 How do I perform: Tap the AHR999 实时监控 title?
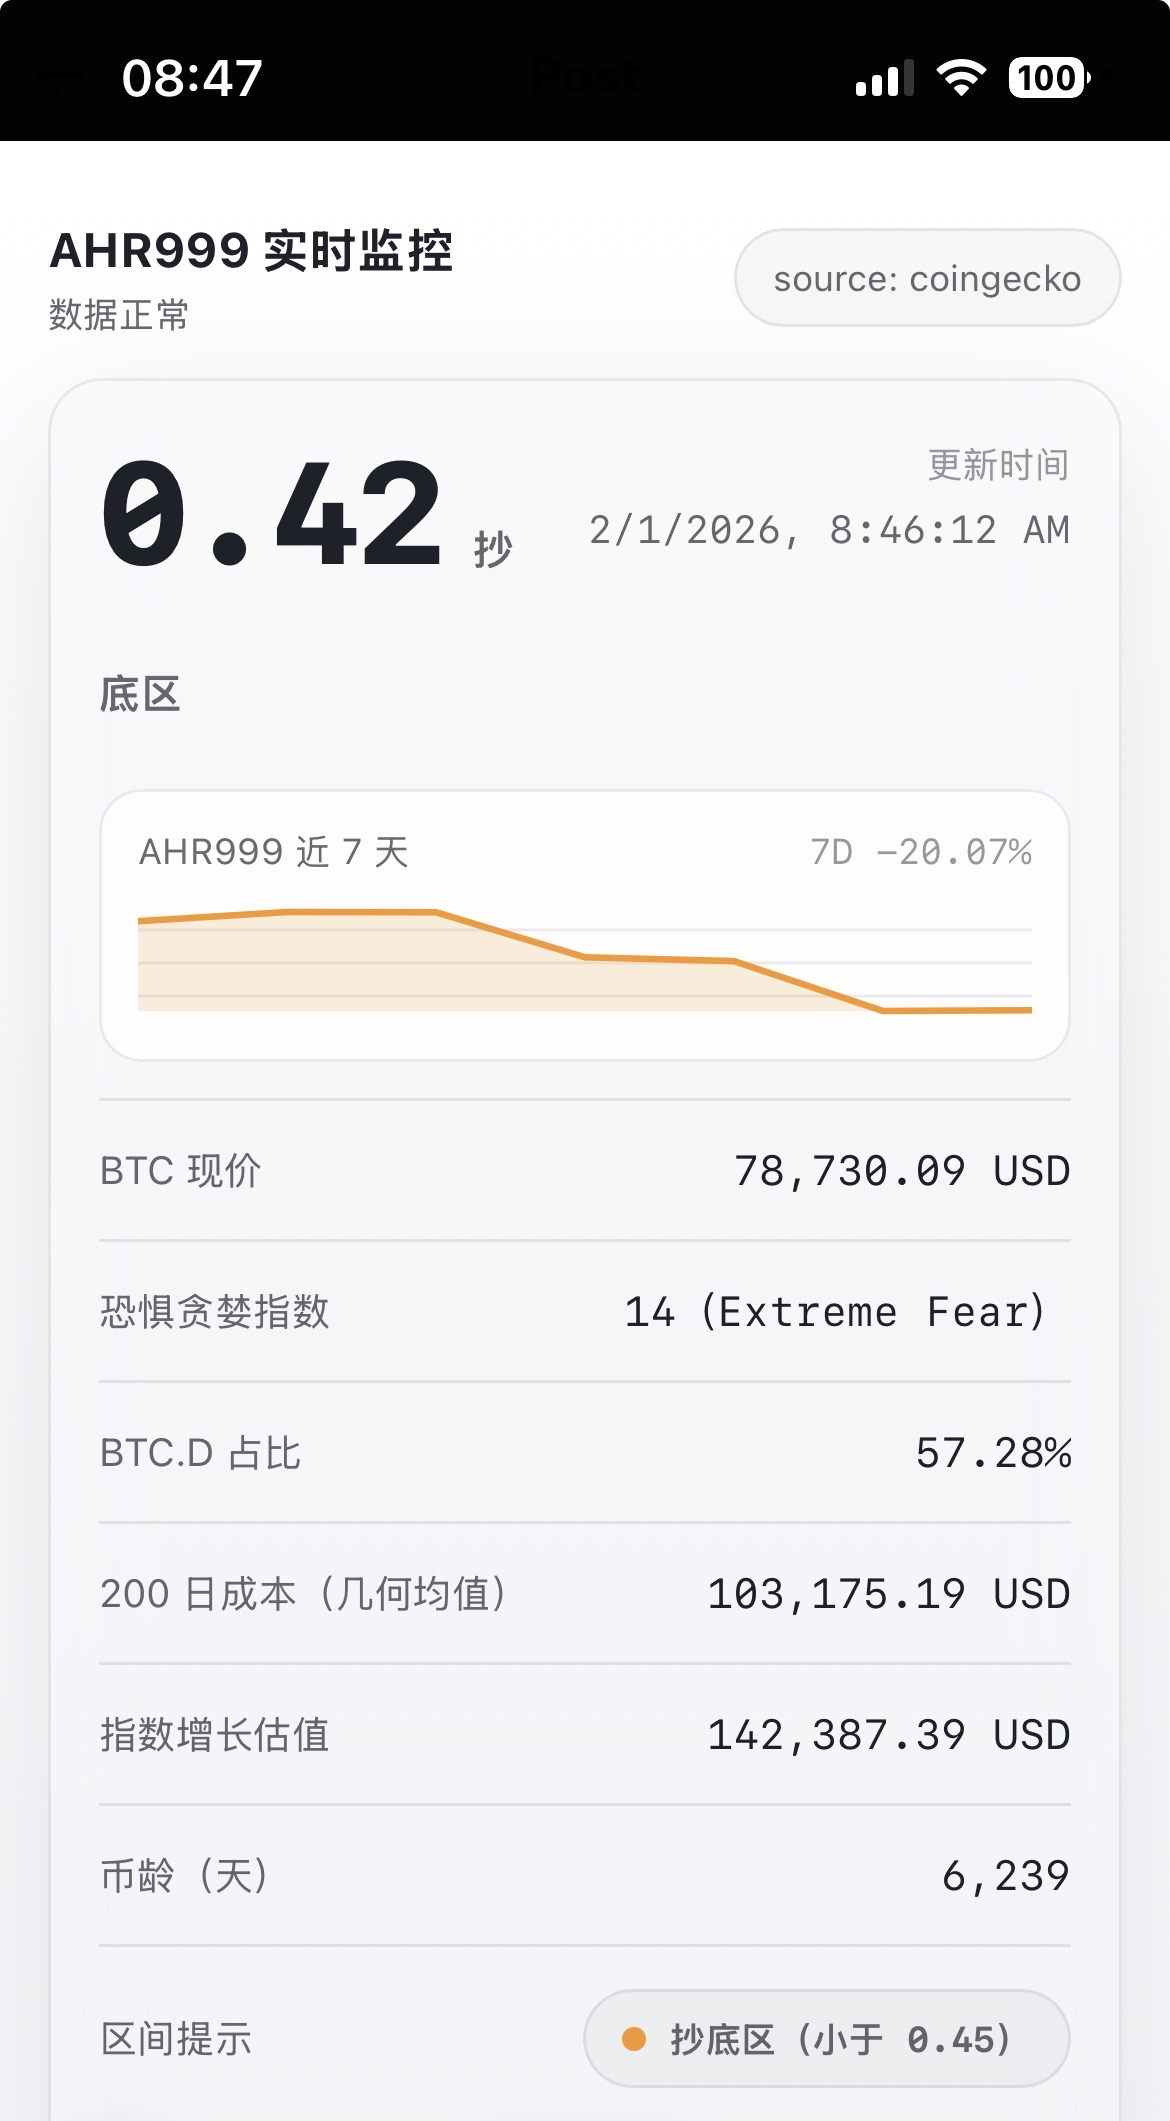pyautogui.click(x=251, y=250)
